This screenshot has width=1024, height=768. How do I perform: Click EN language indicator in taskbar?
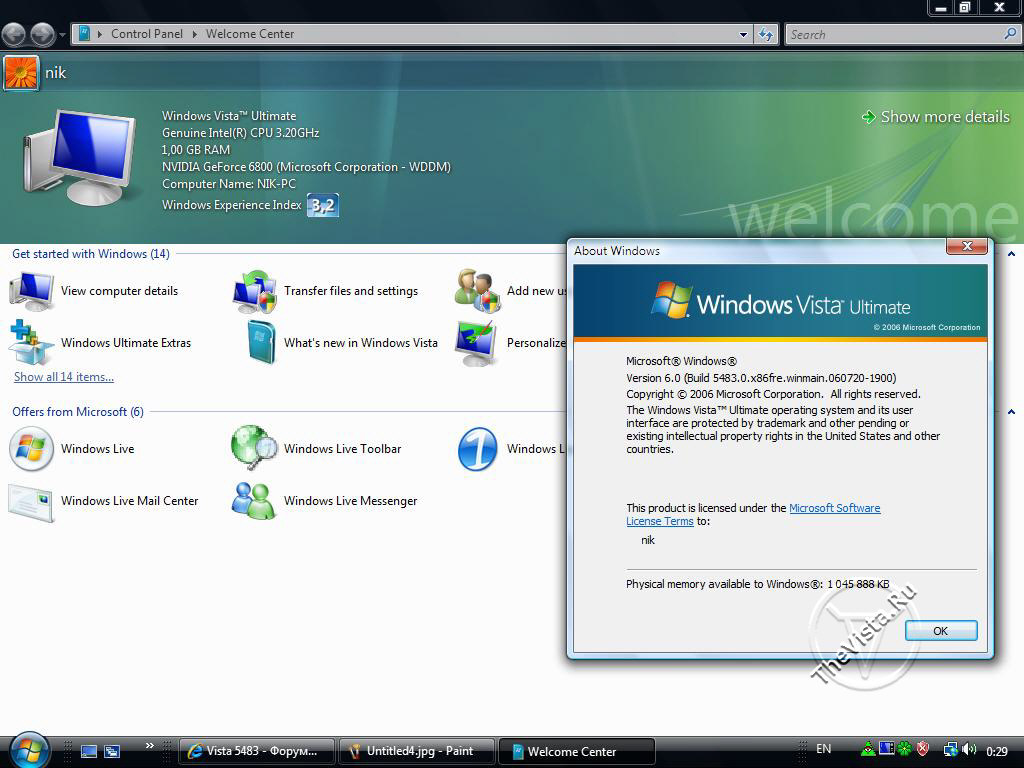pos(824,749)
